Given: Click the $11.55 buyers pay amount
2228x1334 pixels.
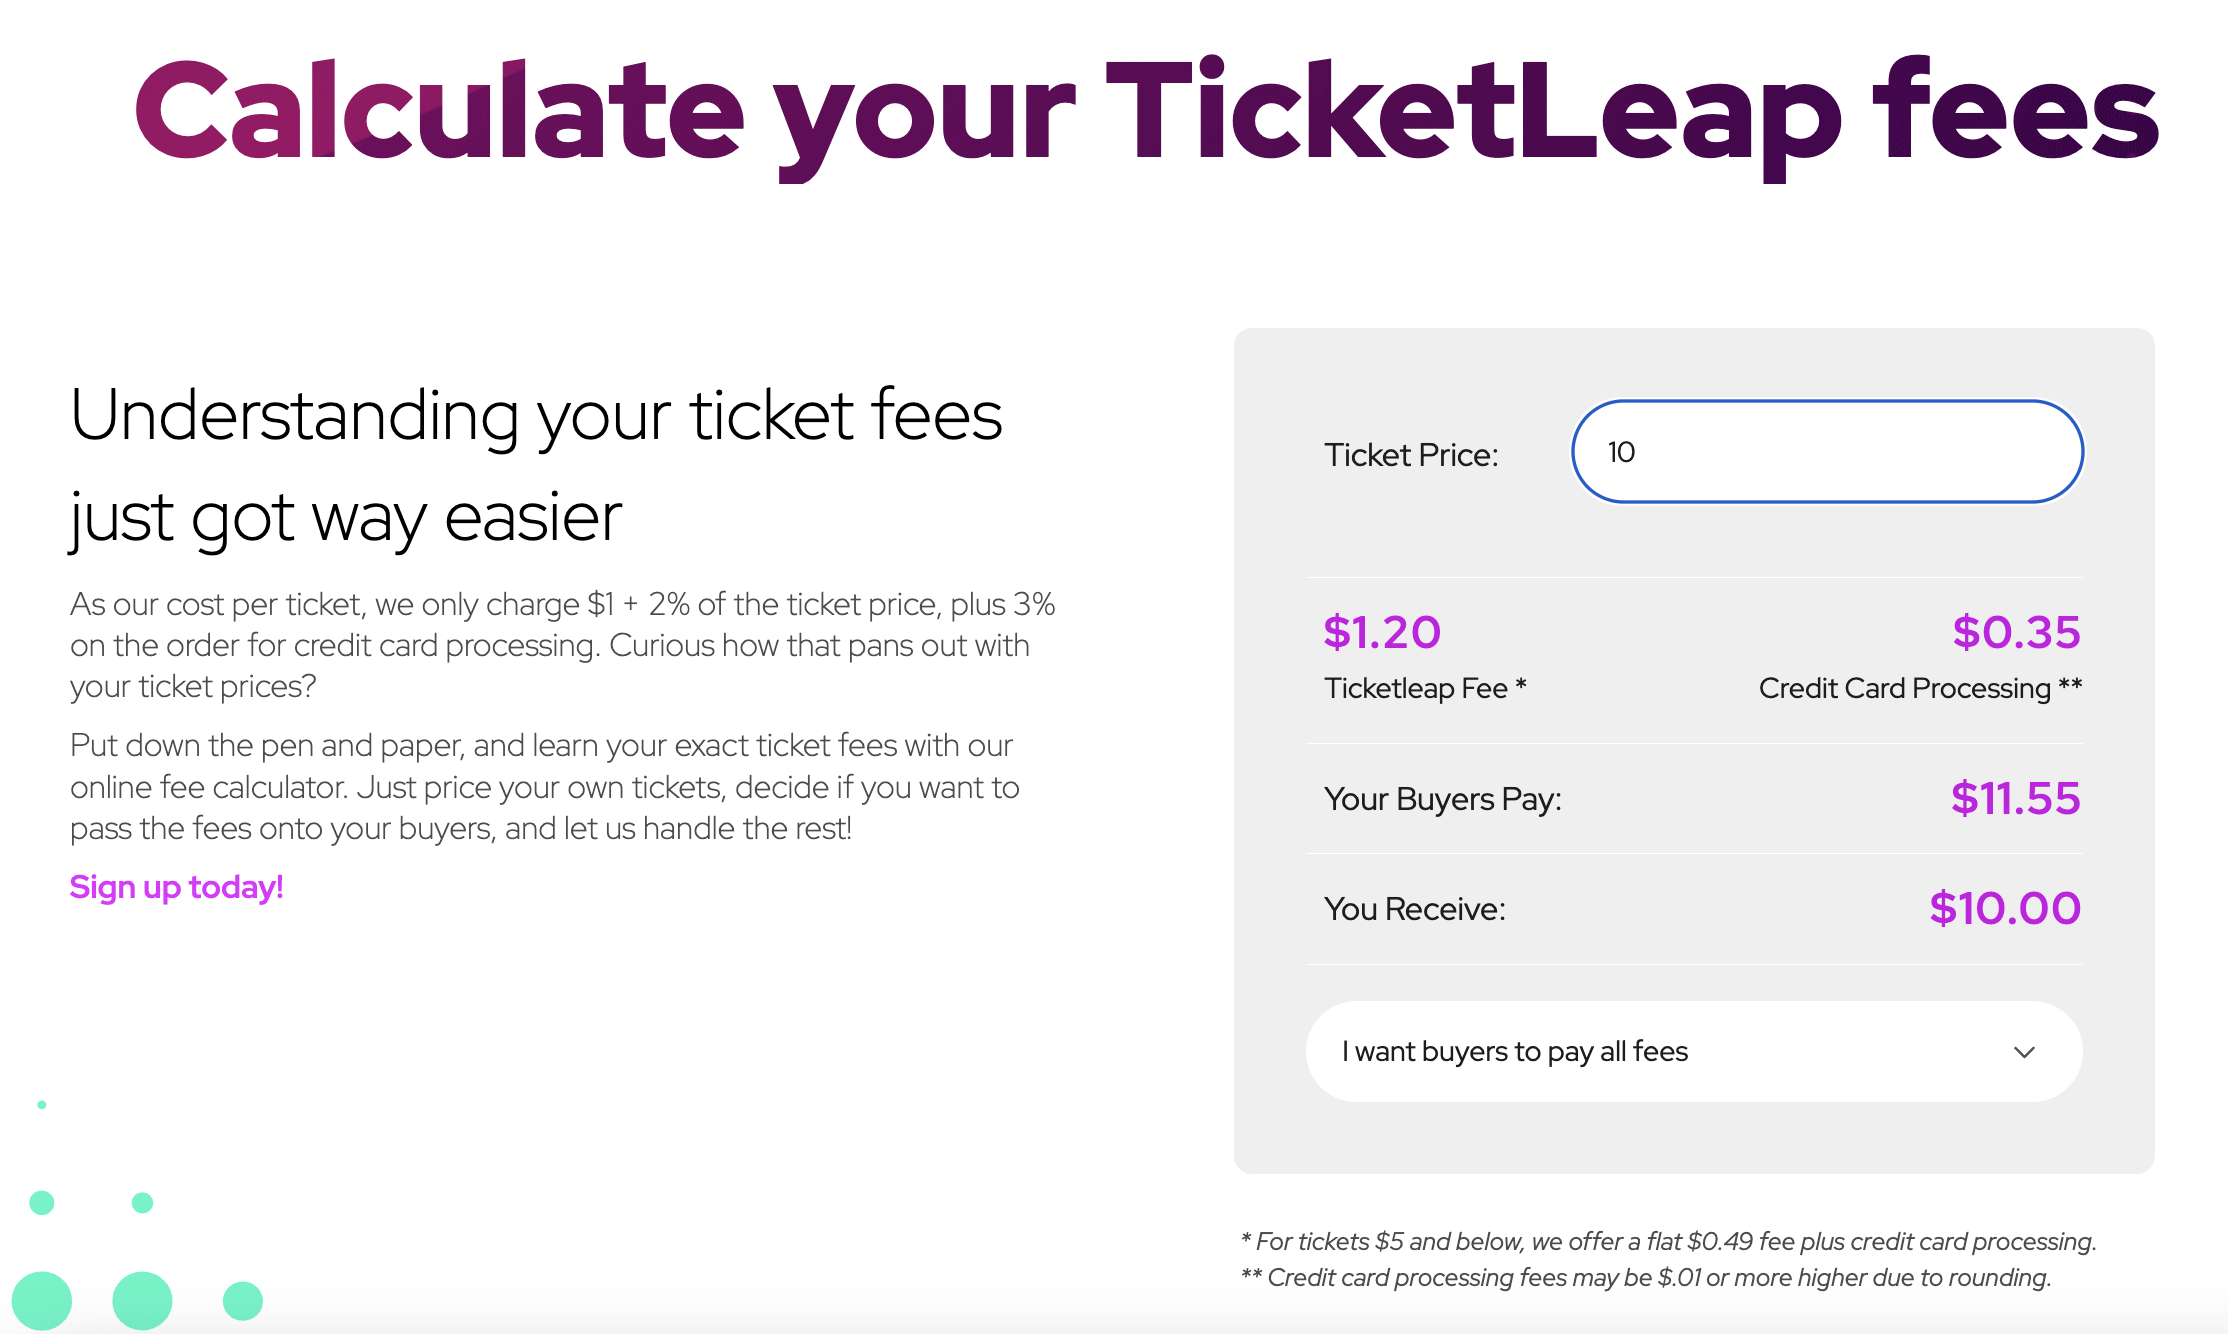Looking at the screenshot, I should pos(2015,798).
